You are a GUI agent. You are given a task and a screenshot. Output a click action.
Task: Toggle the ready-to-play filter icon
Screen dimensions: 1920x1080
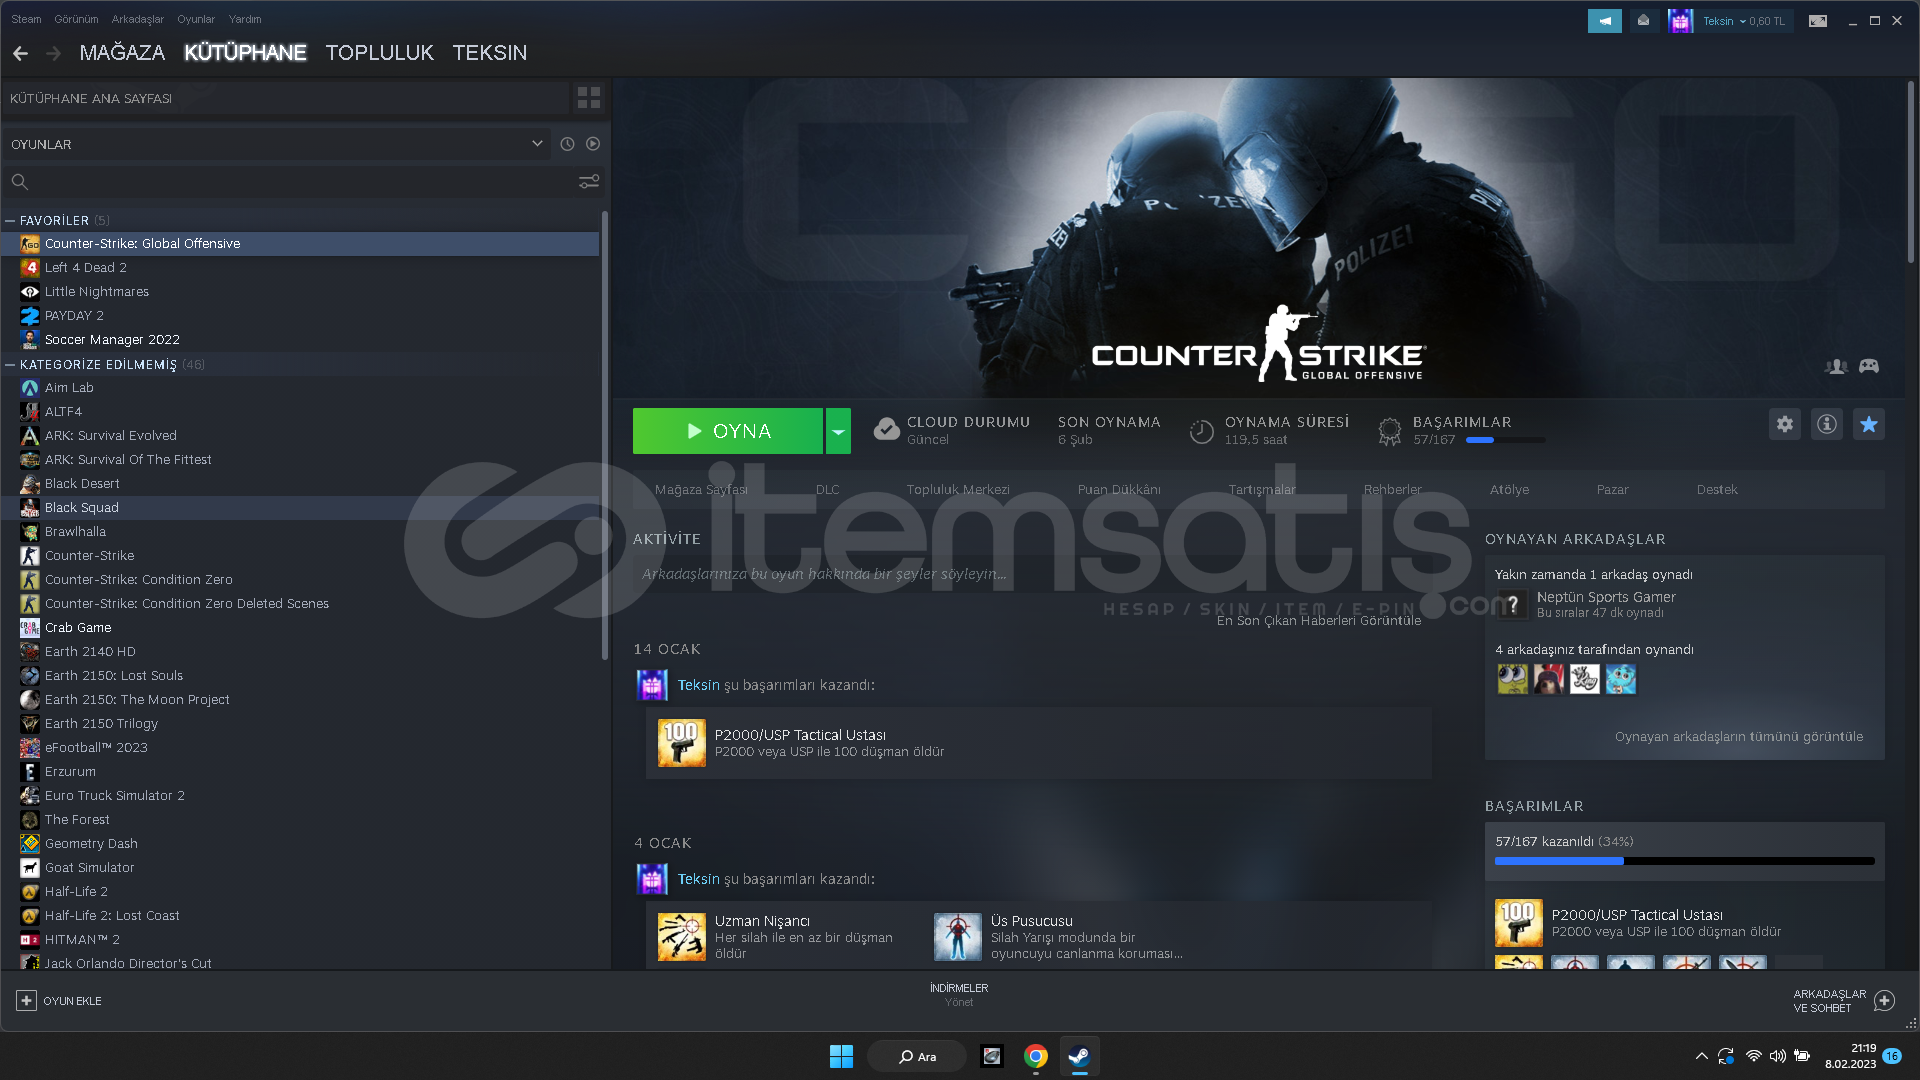coord(593,144)
